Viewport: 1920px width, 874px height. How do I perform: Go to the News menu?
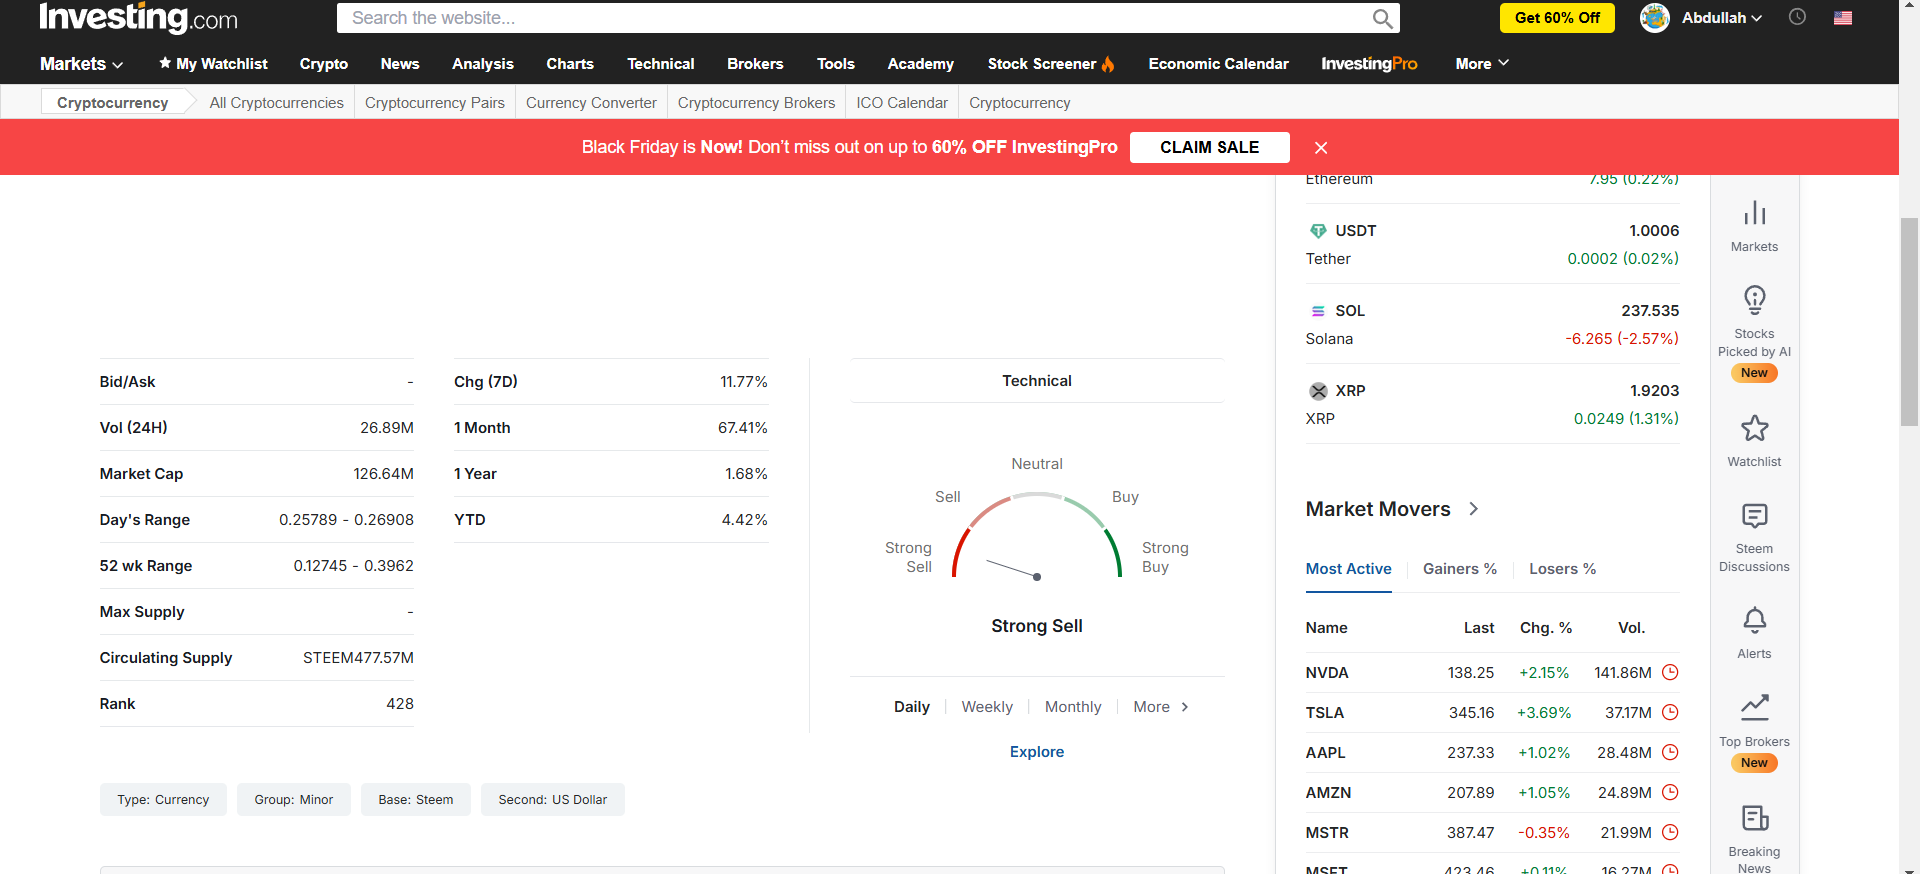pos(400,64)
